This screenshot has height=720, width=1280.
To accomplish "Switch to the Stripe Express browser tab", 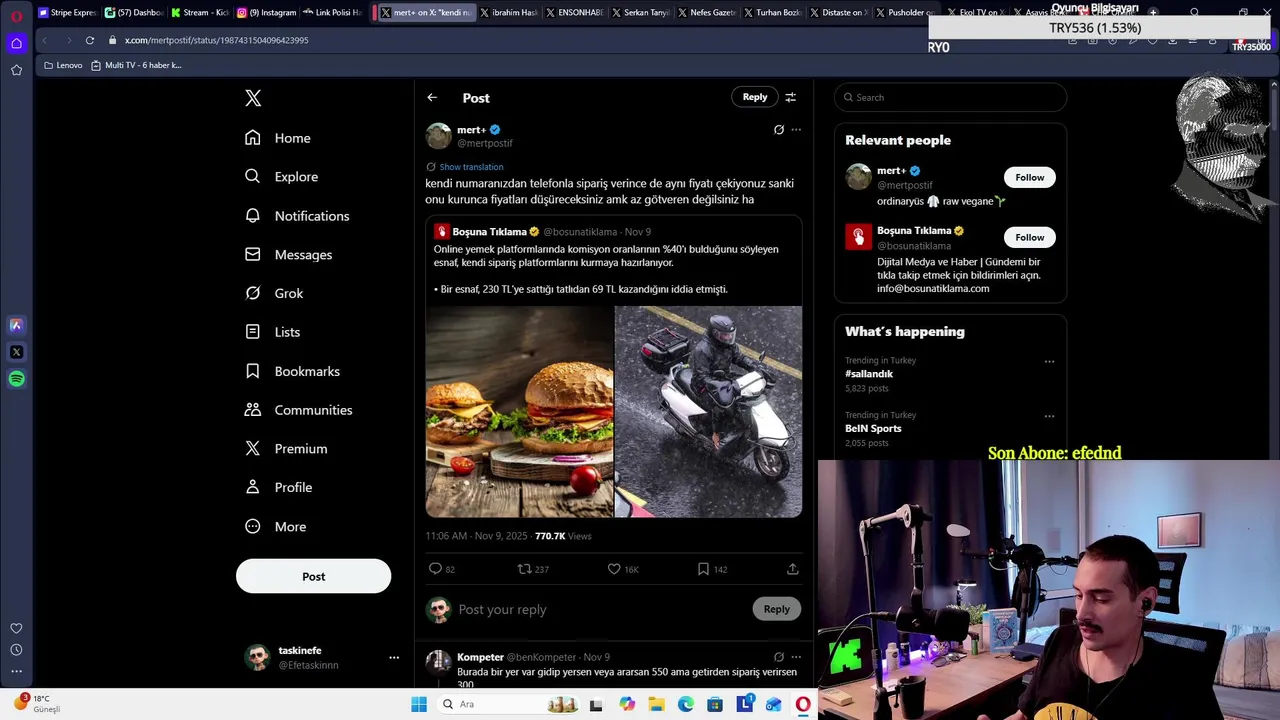I will (67, 13).
